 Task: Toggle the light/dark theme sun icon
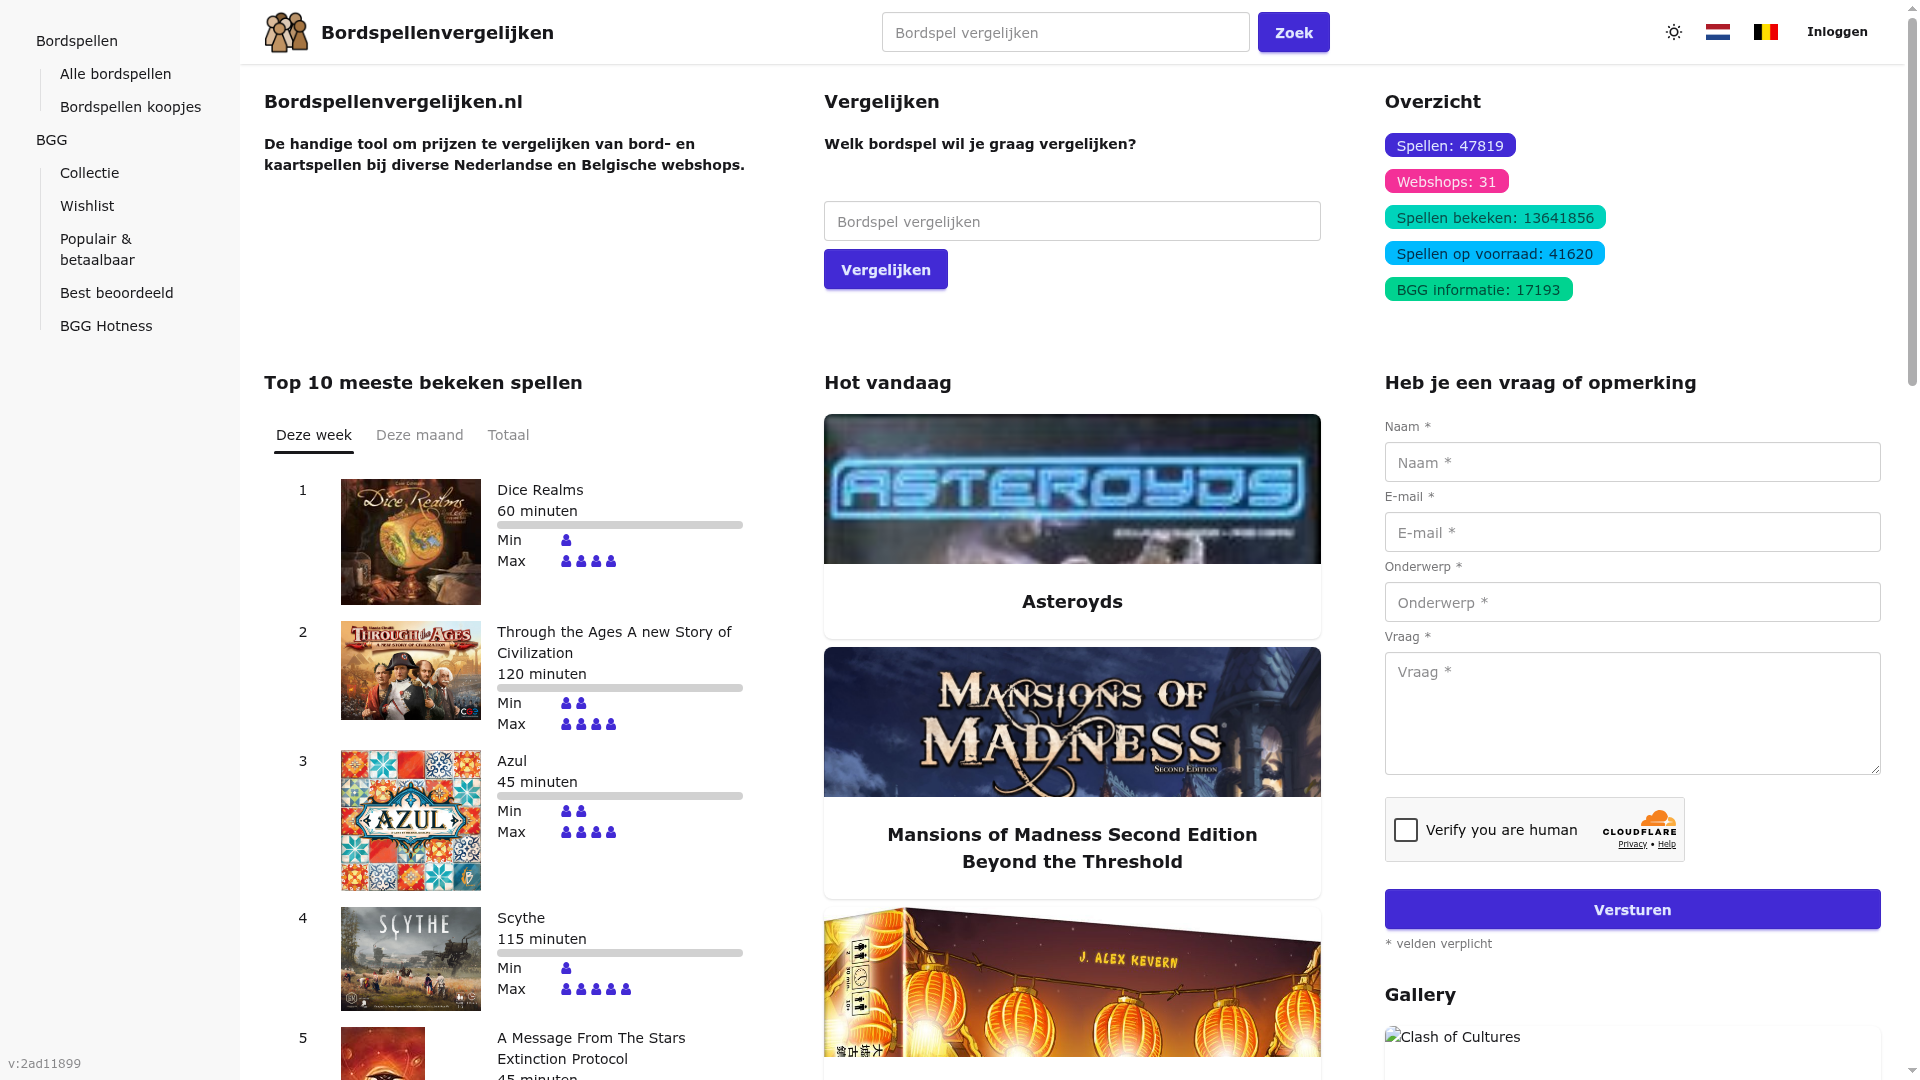[x=1674, y=32]
